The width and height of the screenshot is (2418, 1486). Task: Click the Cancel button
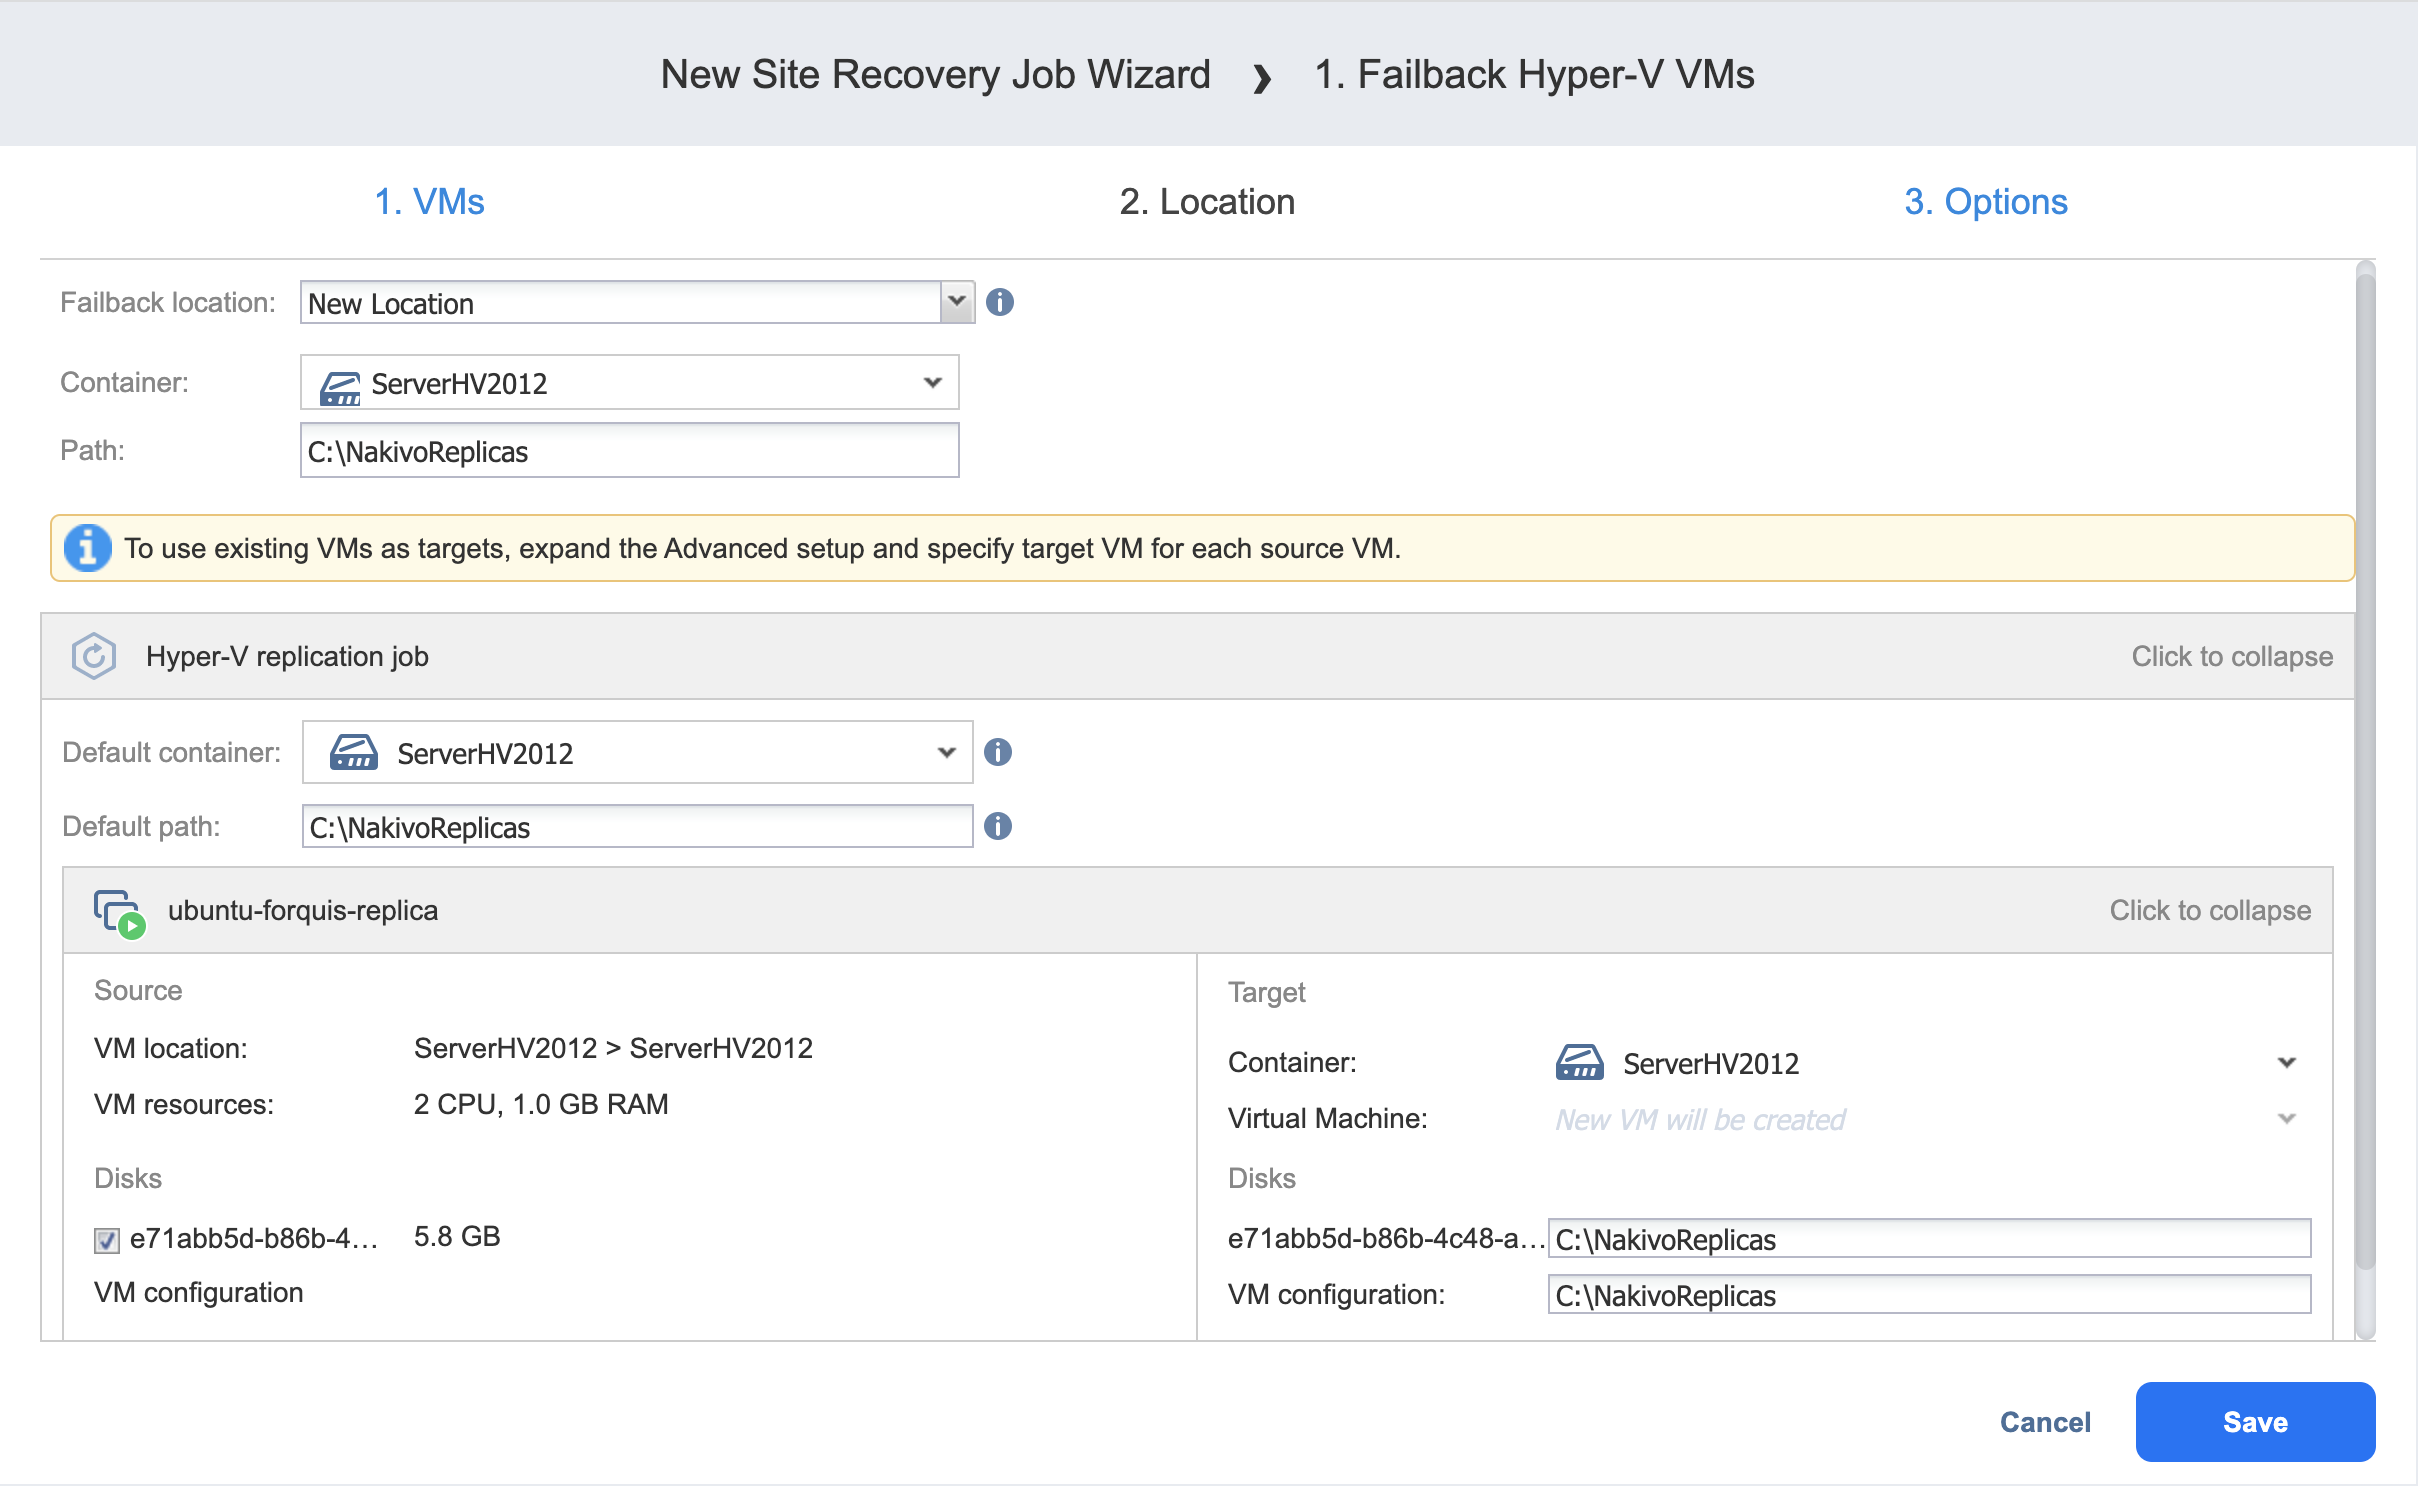coord(2044,1421)
